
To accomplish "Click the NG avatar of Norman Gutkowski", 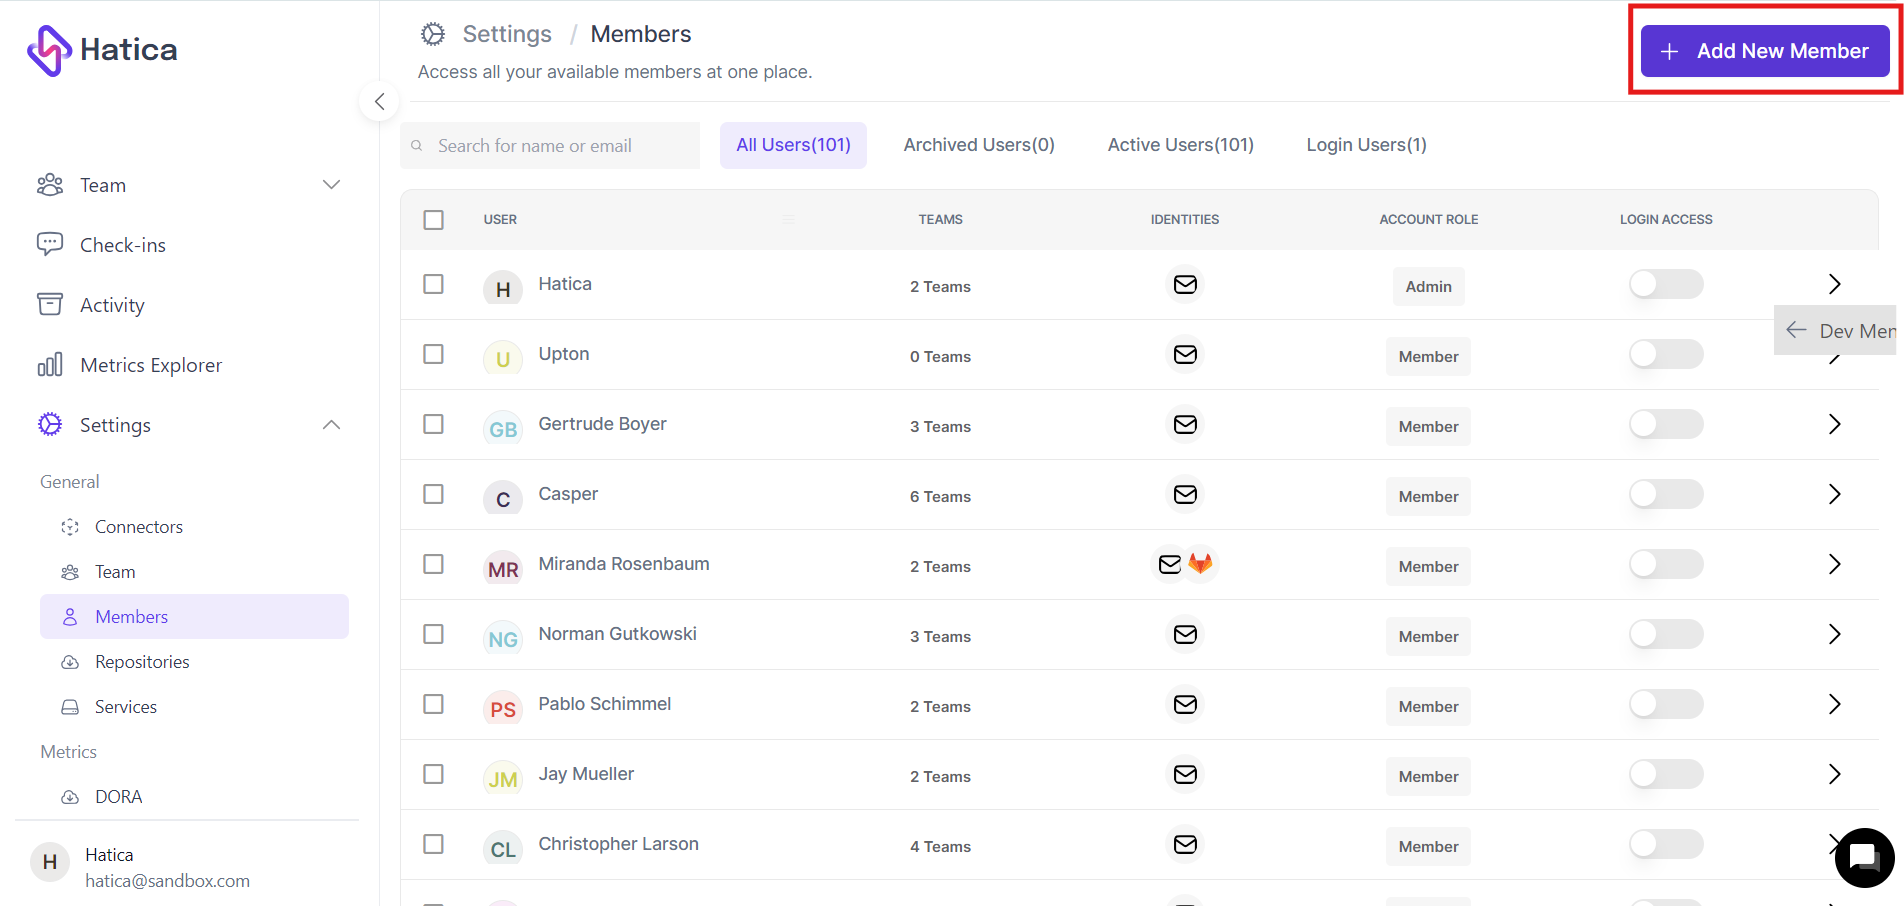I will [503, 639].
